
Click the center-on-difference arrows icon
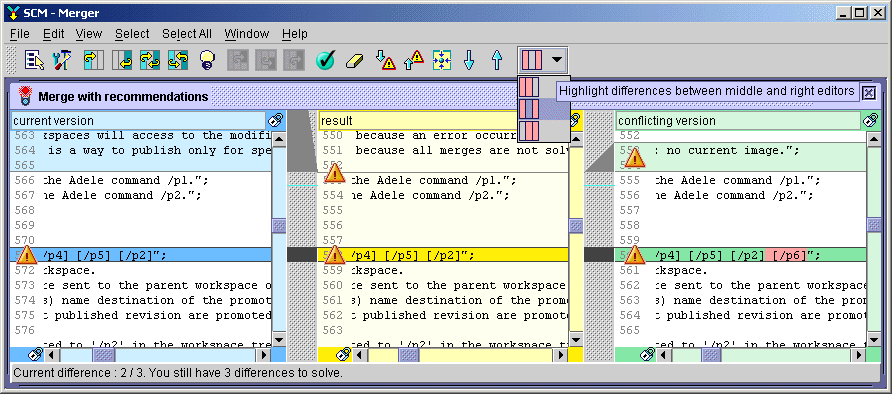(441, 60)
